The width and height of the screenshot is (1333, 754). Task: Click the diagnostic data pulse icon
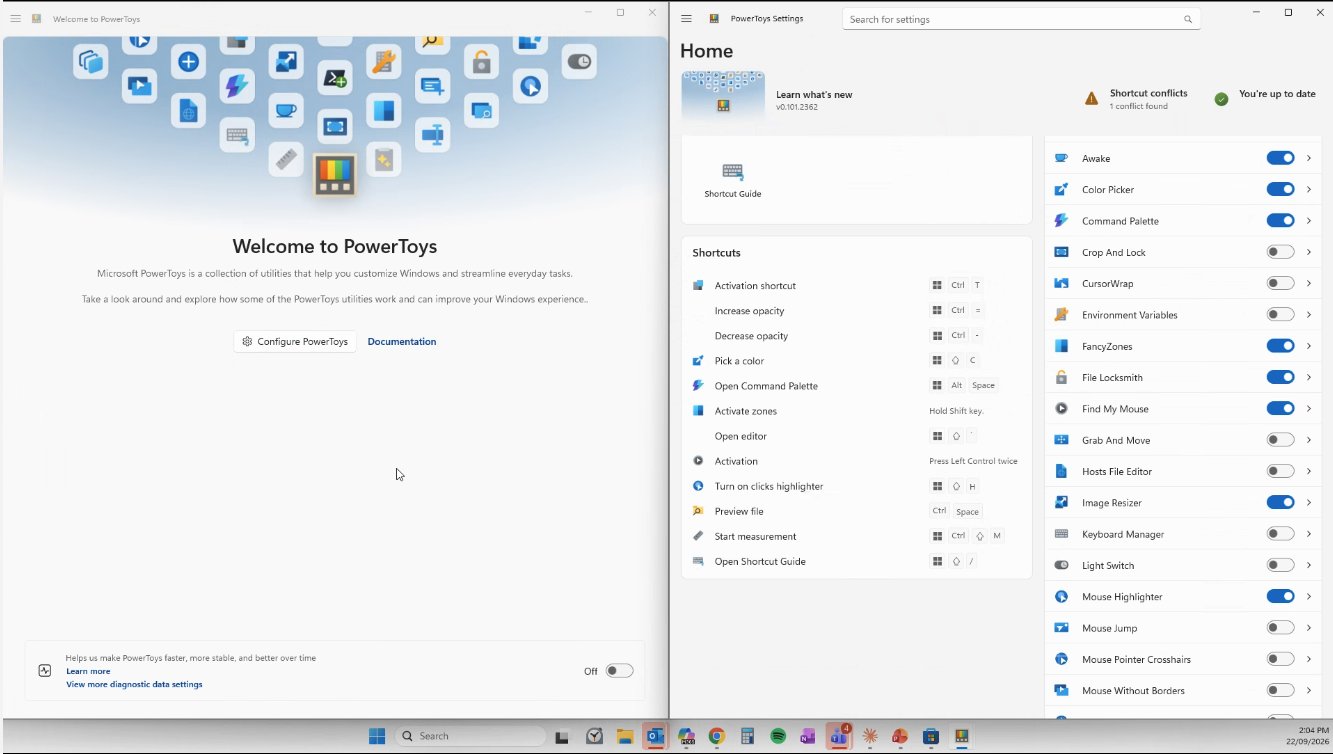45,671
